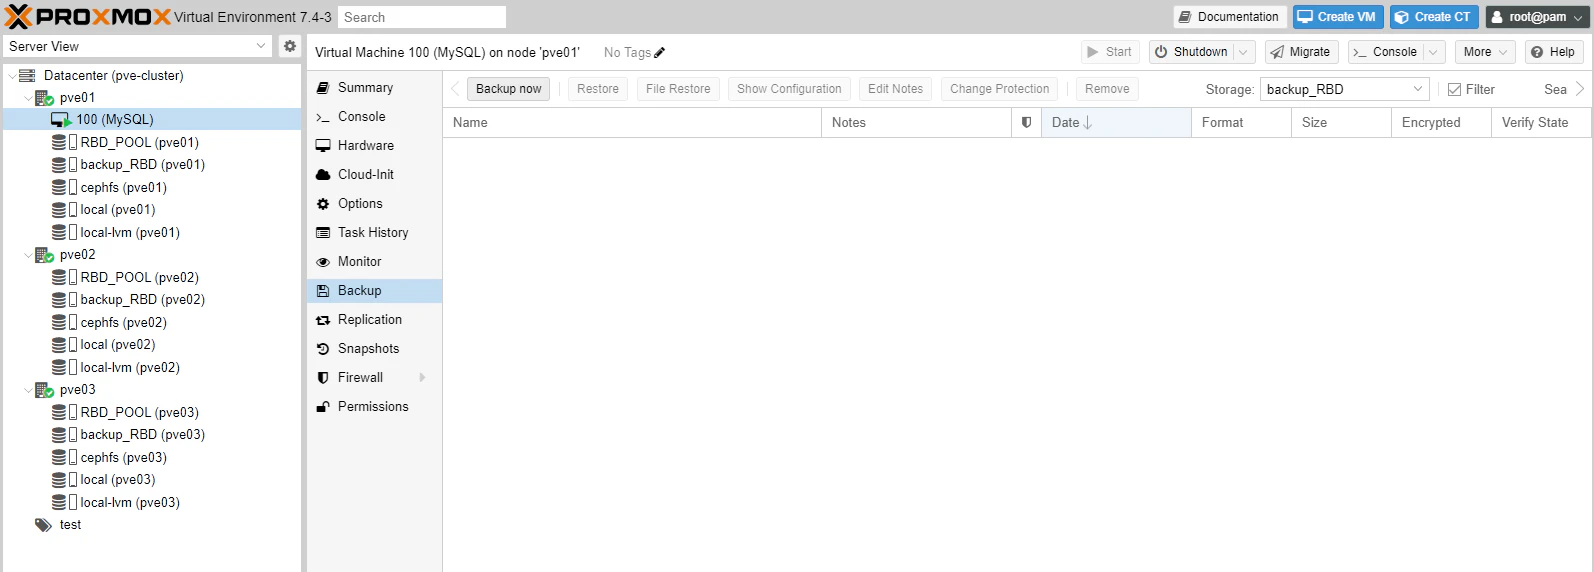Sort by the Name column header
Image resolution: width=1594 pixels, height=572 pixels.
pos(632,122)
